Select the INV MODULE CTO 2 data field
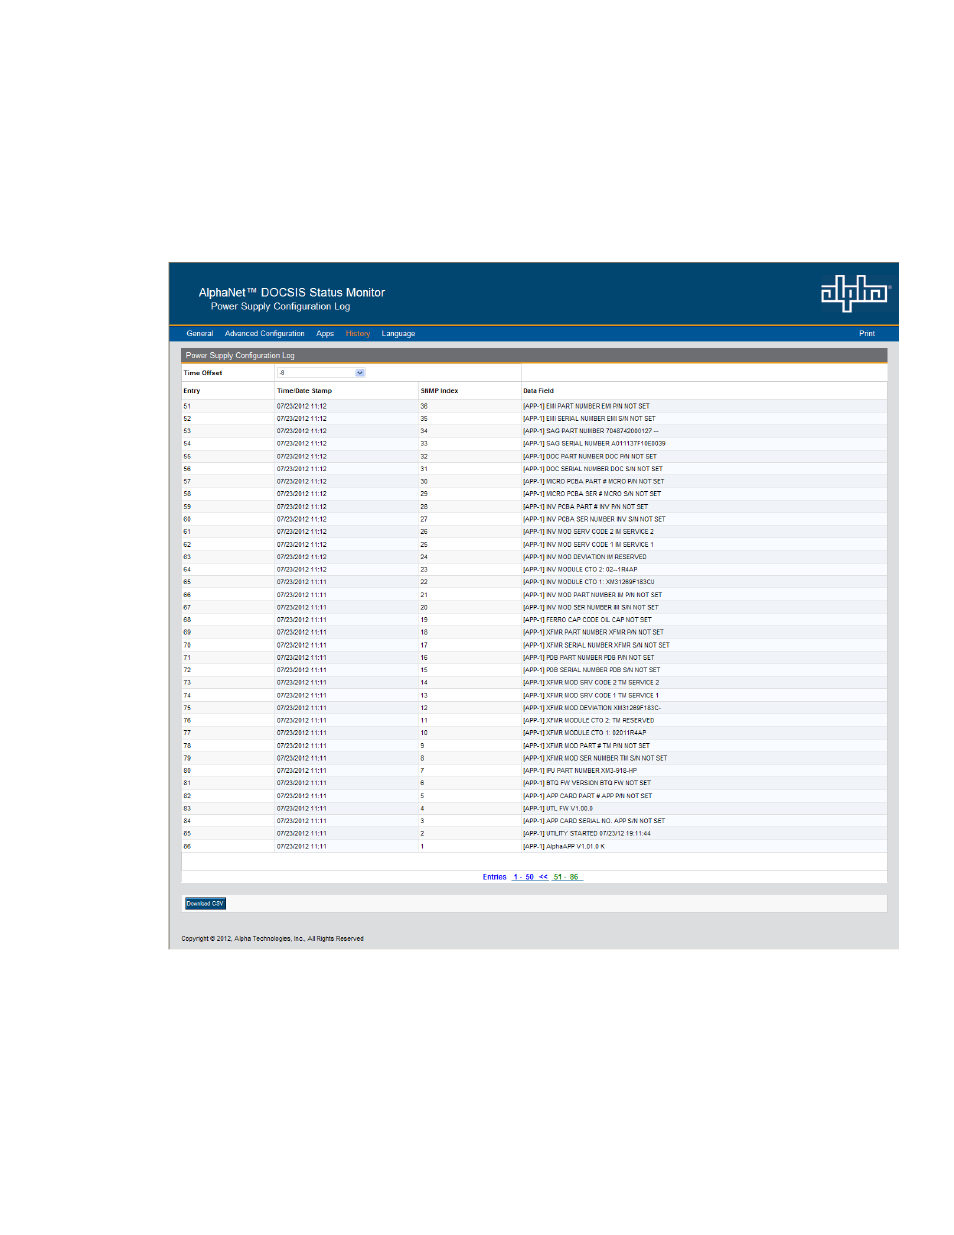Viewport: 954px width, 1235px height. coord(580,569)
